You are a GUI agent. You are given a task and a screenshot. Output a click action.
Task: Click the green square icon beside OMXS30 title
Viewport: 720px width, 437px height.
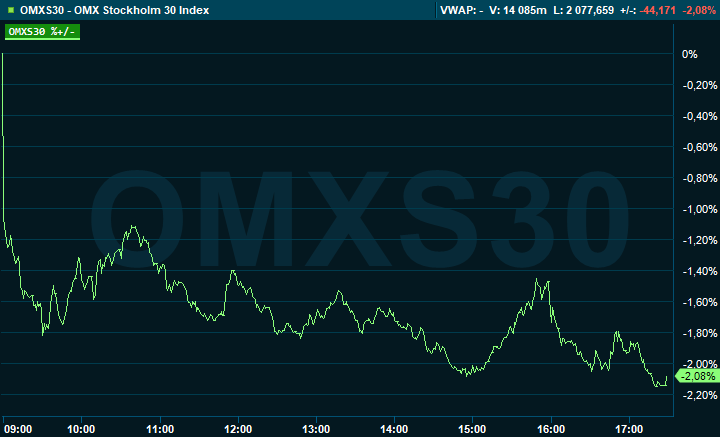(x=11, y=10)
